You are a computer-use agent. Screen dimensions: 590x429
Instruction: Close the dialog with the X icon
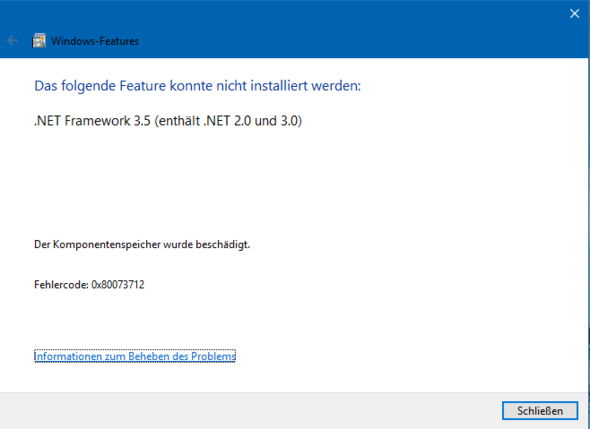pyautogui.click(x=574, y=14)
